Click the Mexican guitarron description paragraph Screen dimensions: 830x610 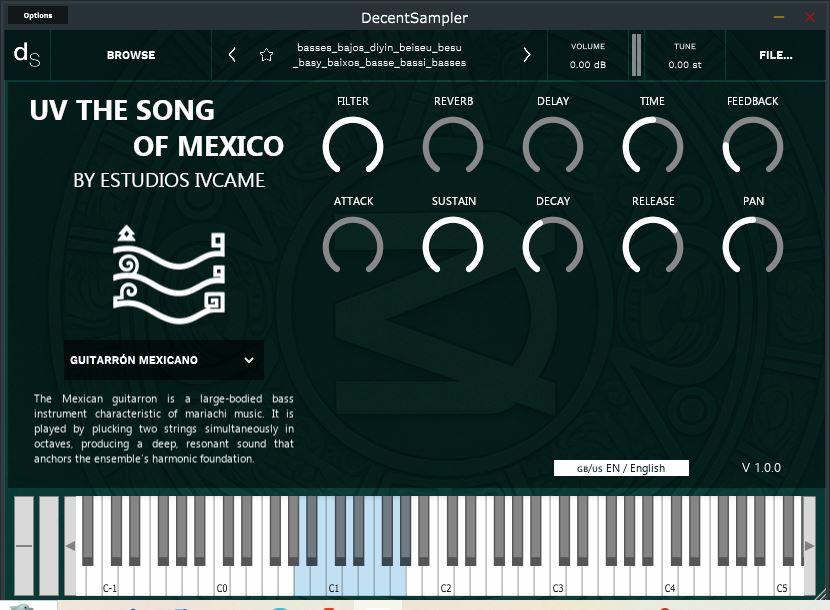[164, 429]
